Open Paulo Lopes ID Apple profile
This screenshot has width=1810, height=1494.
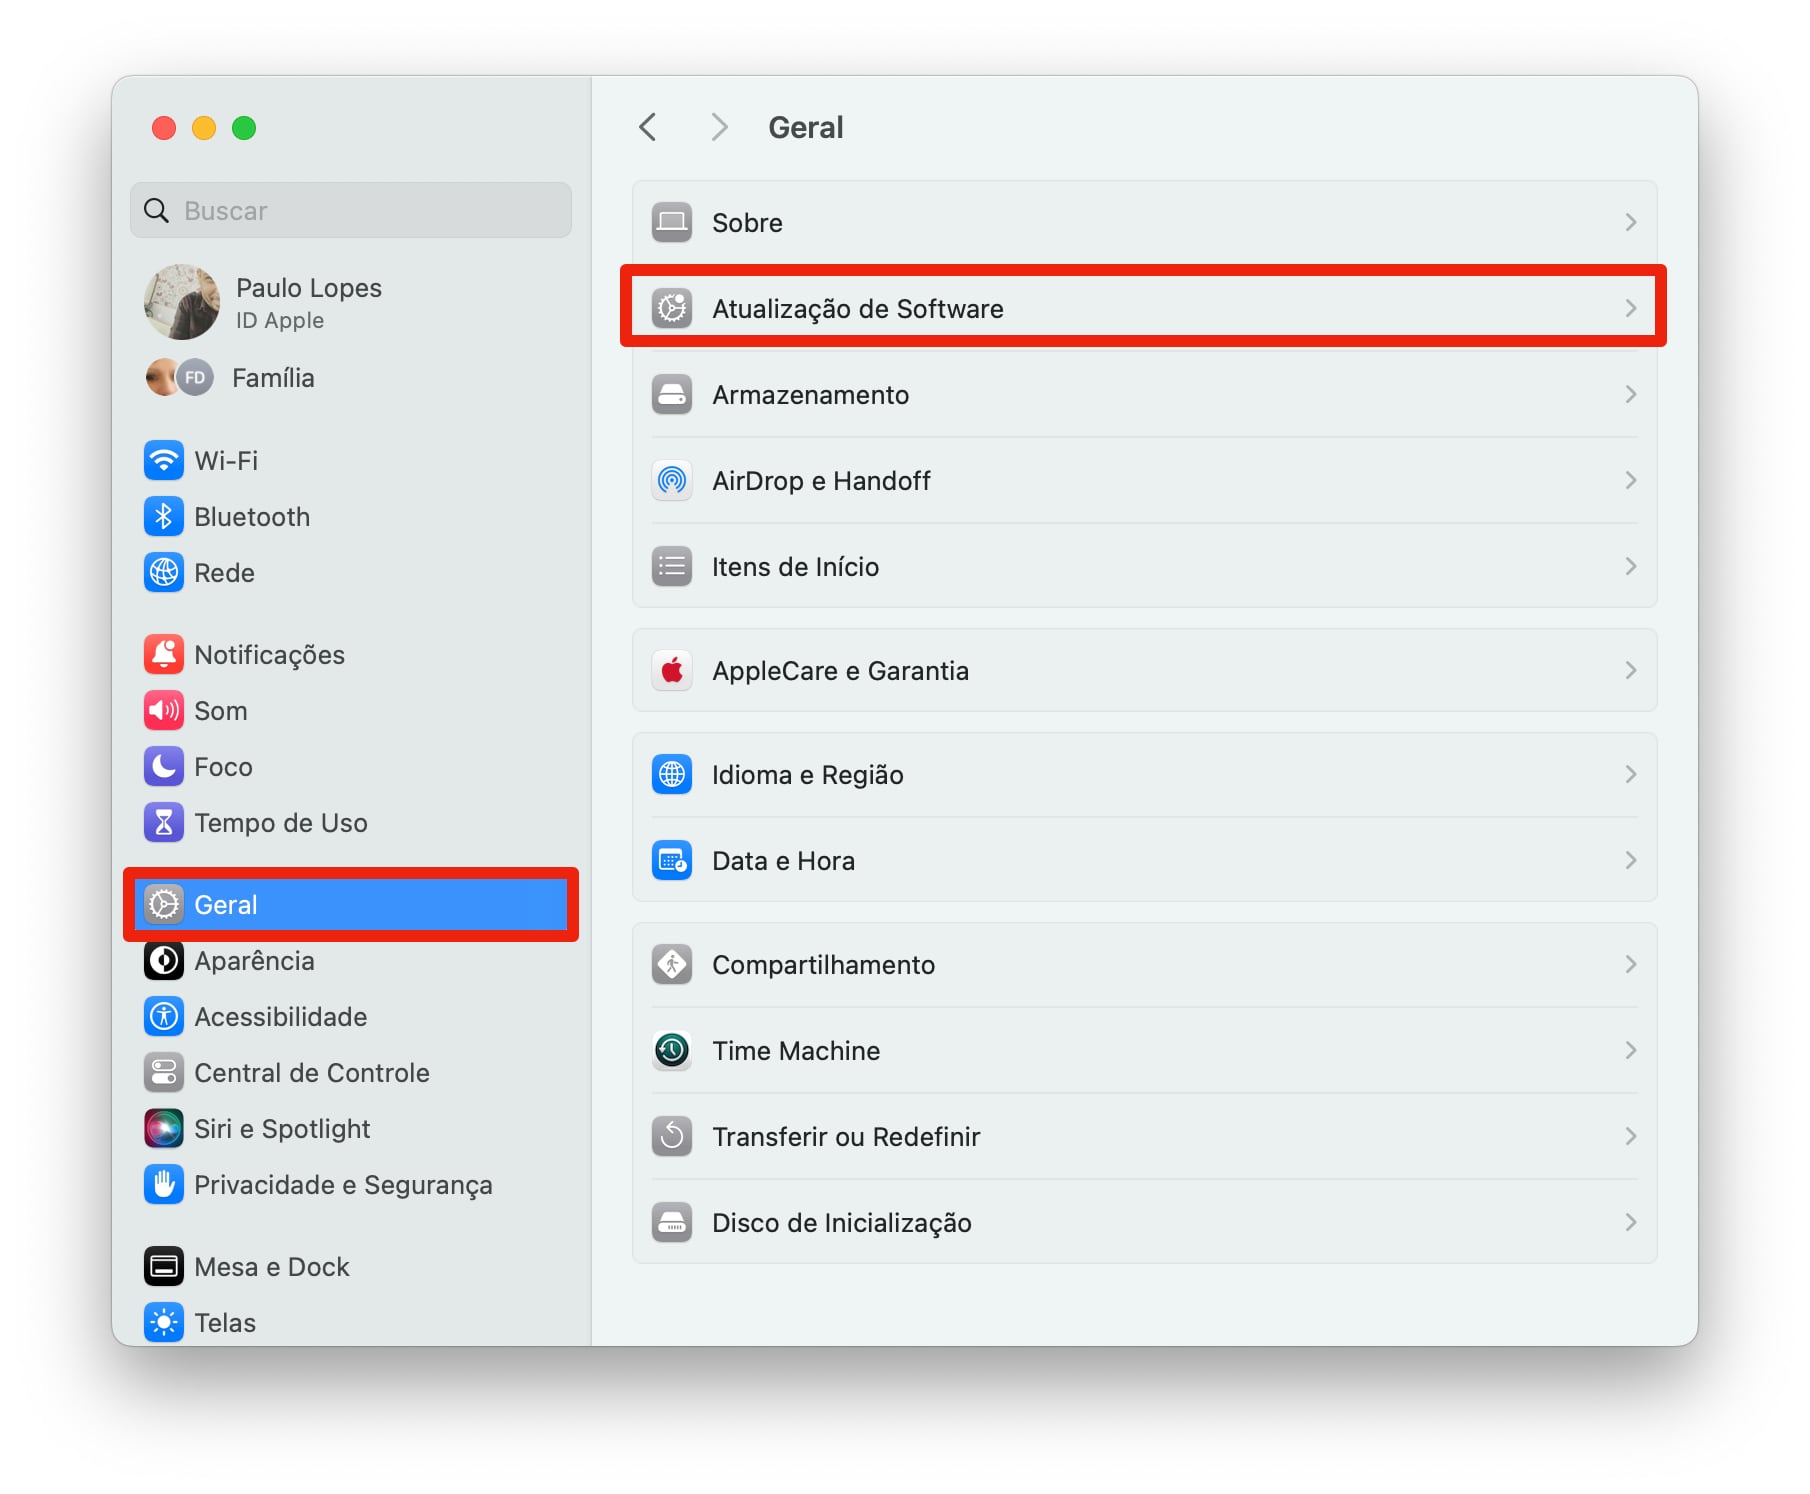coord(308,302)
